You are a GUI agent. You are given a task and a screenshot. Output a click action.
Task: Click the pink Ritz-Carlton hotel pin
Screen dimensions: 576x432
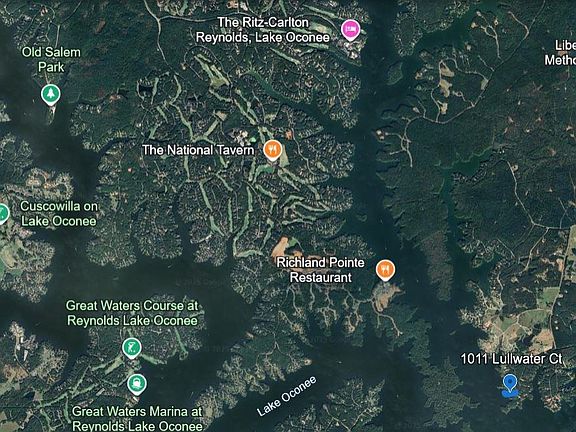[350, 30]
